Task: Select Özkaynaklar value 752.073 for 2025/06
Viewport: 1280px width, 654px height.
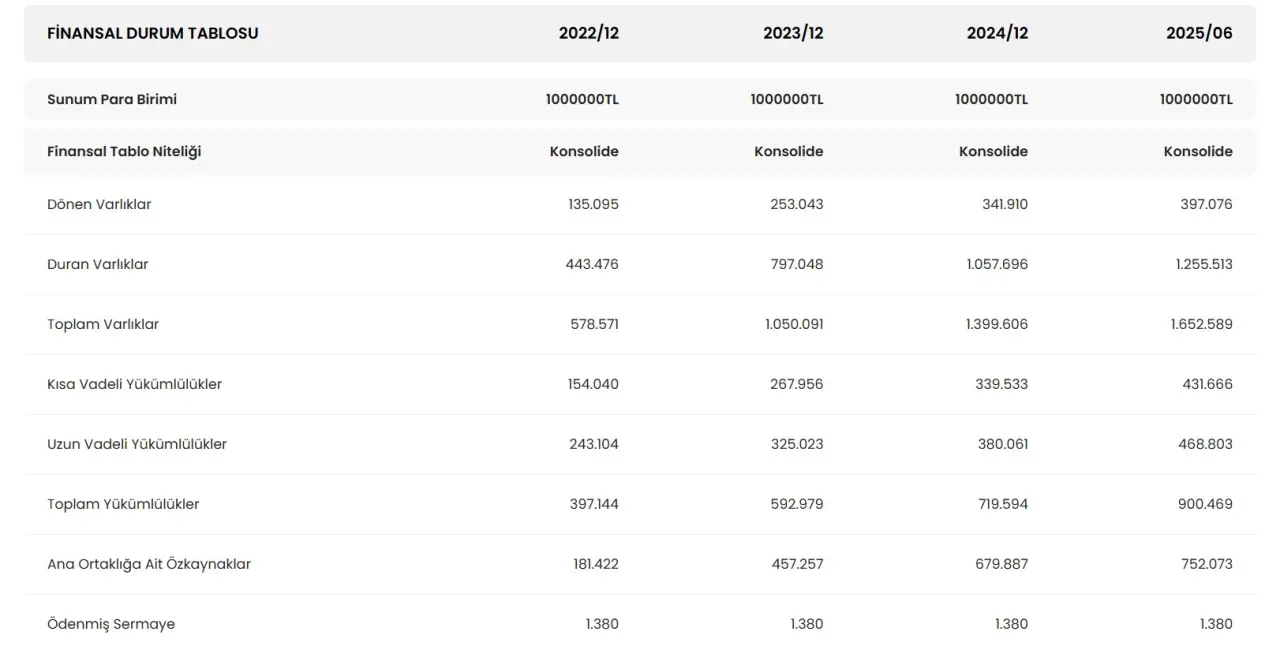Action: (x=1205, y=564)
